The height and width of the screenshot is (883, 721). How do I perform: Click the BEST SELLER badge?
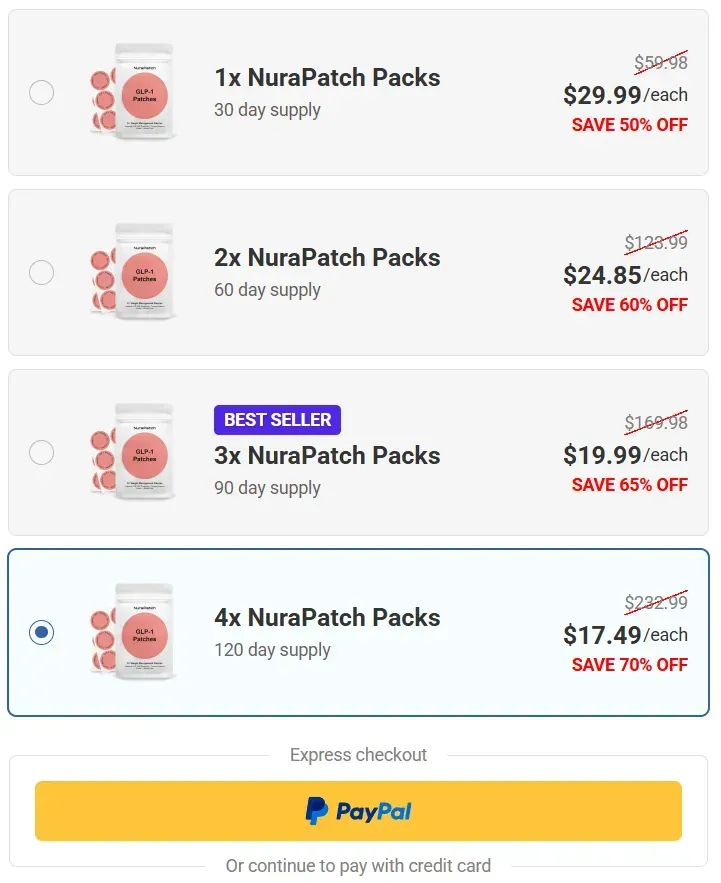[277, 420]
